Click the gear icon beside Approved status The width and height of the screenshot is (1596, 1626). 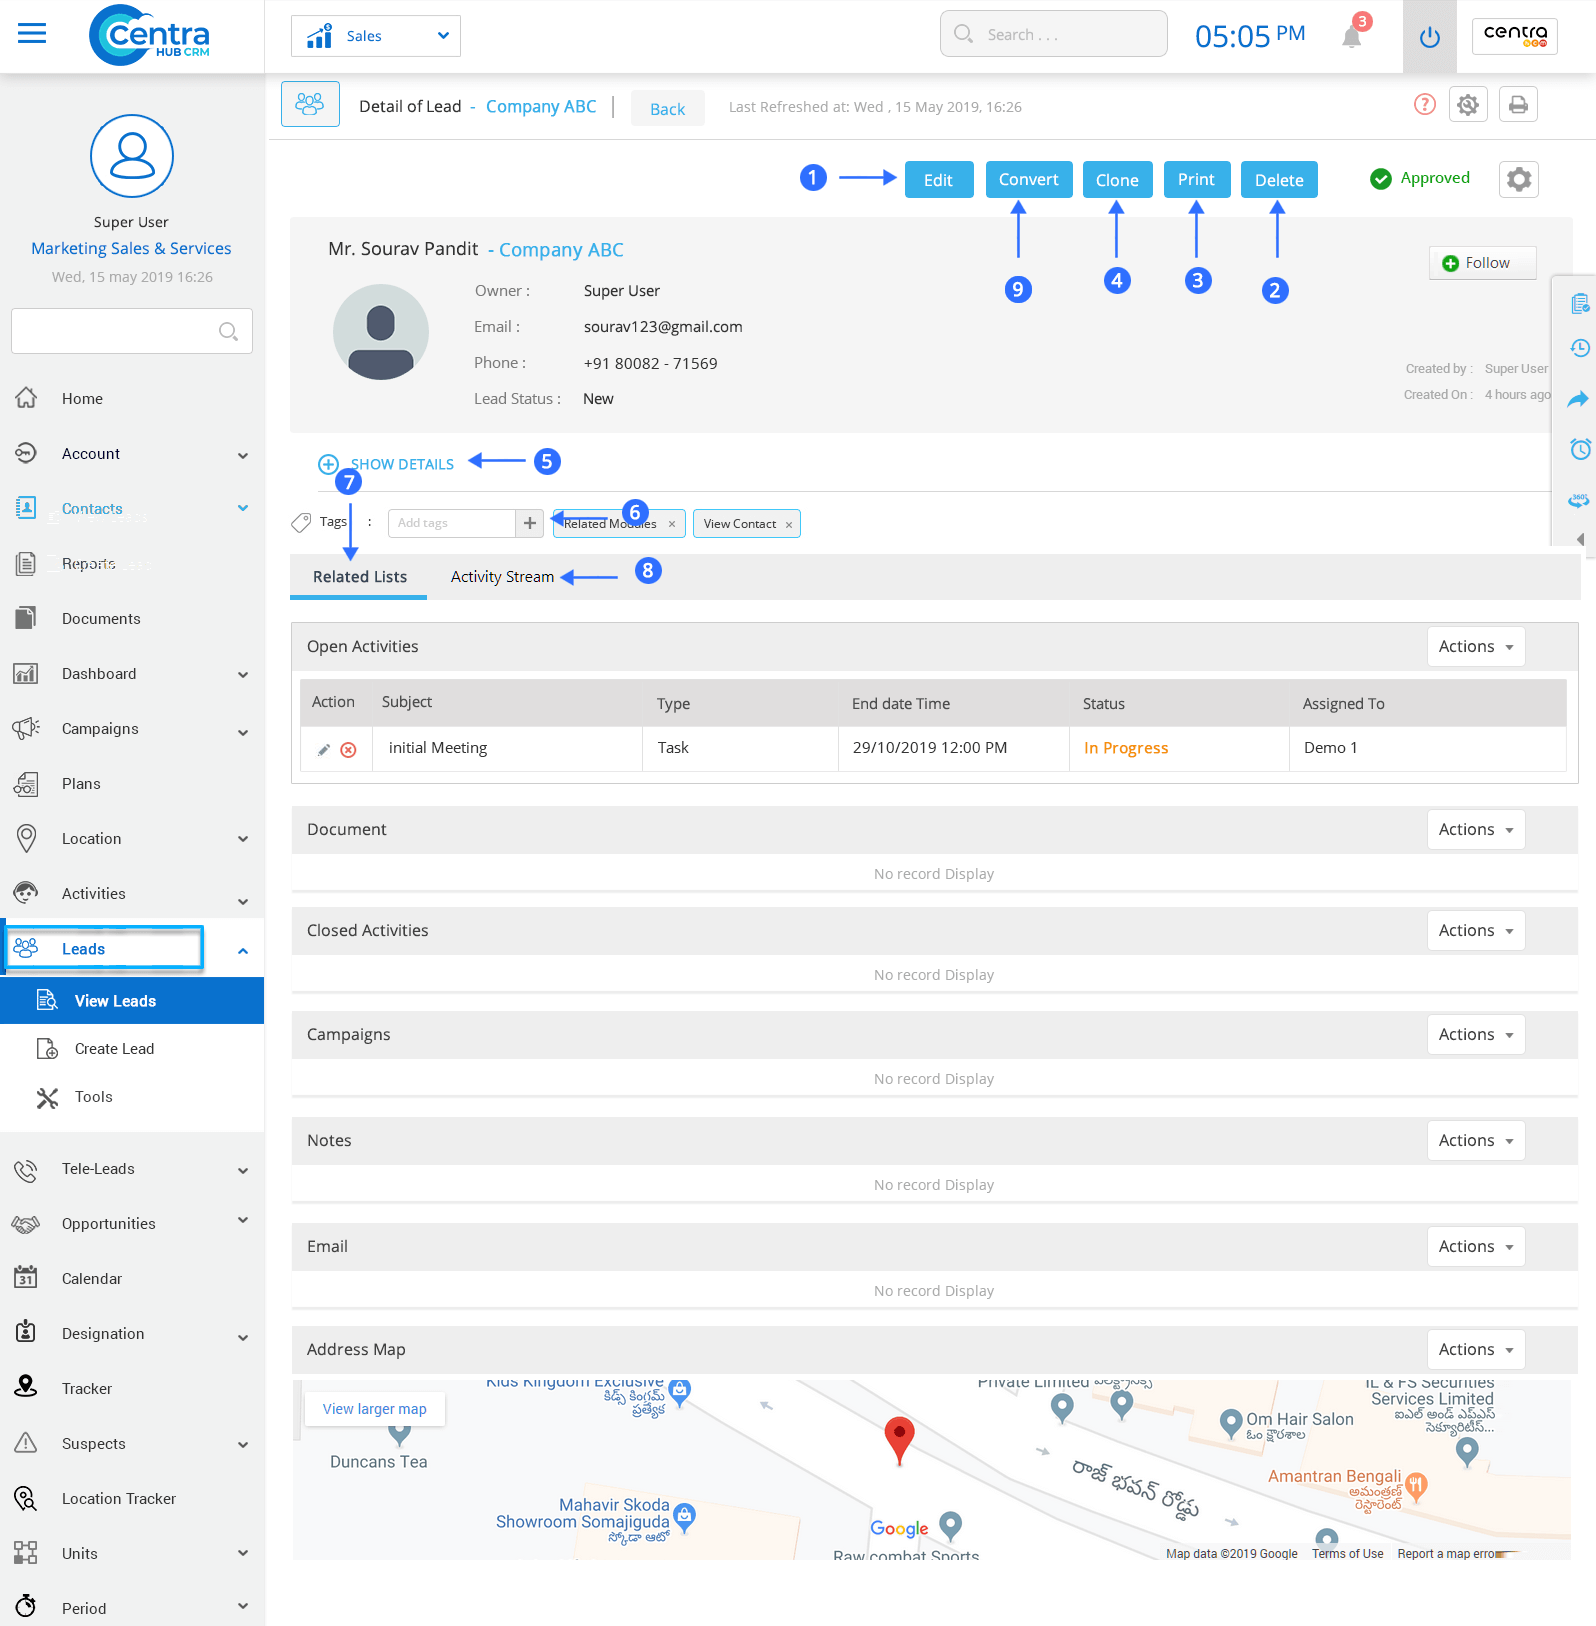point(1518,180)
